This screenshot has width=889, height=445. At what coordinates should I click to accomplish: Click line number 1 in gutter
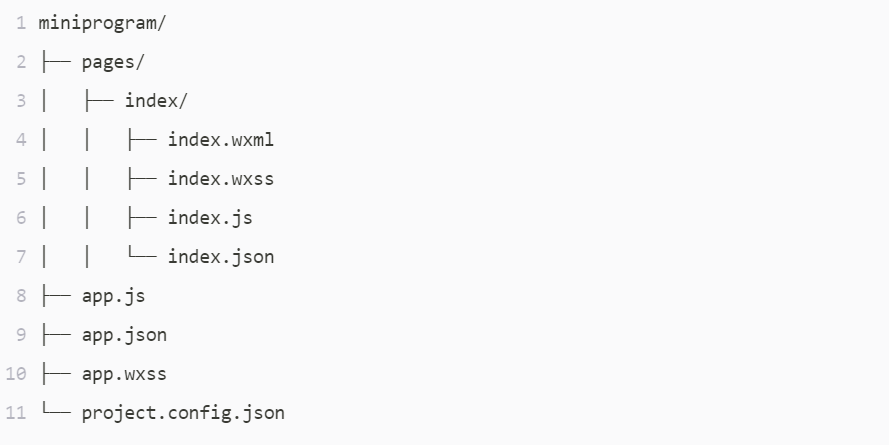[21, 23]
